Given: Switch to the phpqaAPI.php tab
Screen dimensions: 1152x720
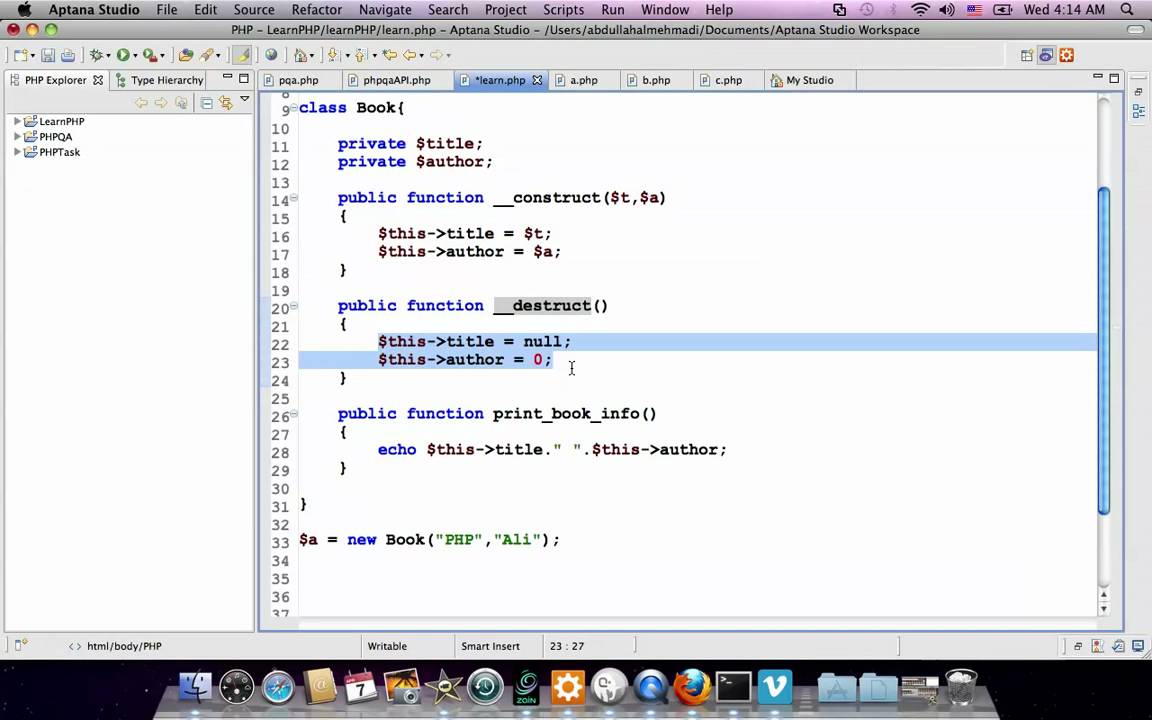Looking at the screenshot, I should coord(397,80).
